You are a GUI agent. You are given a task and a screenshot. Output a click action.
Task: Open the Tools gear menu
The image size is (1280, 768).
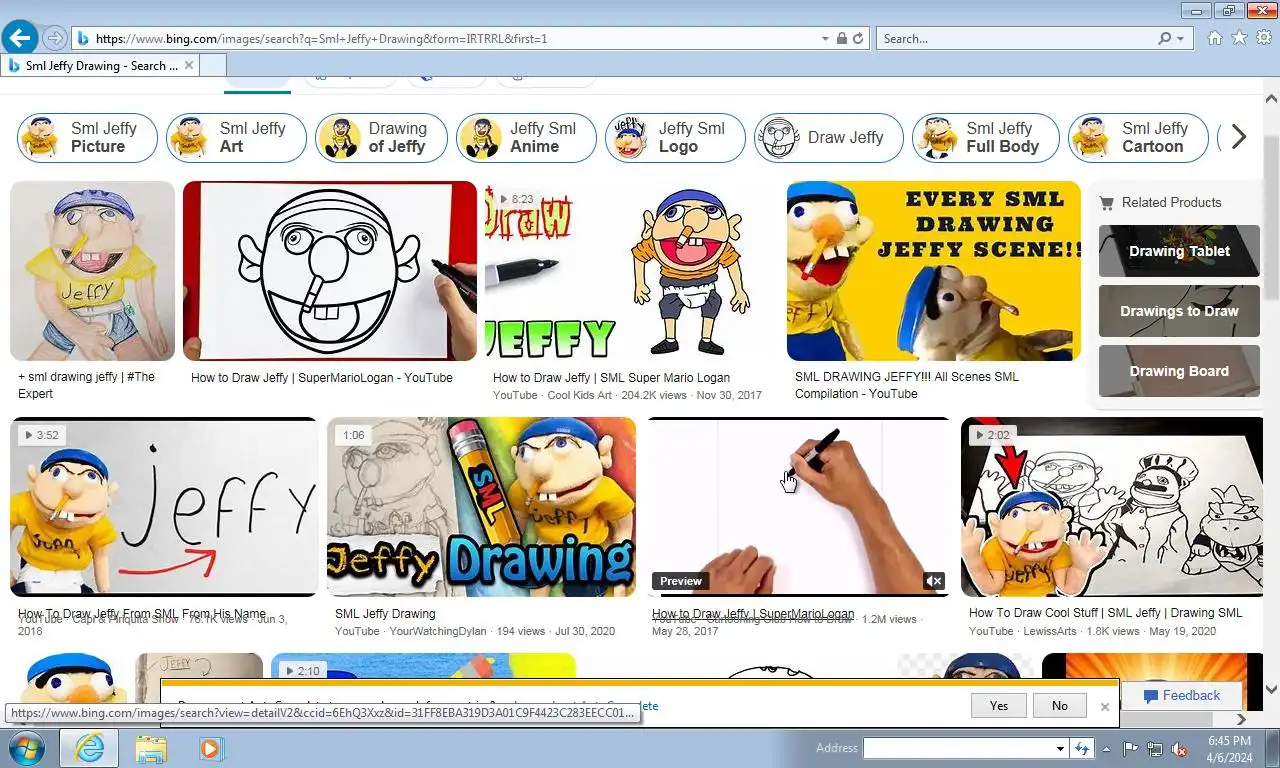point(1264,38)
